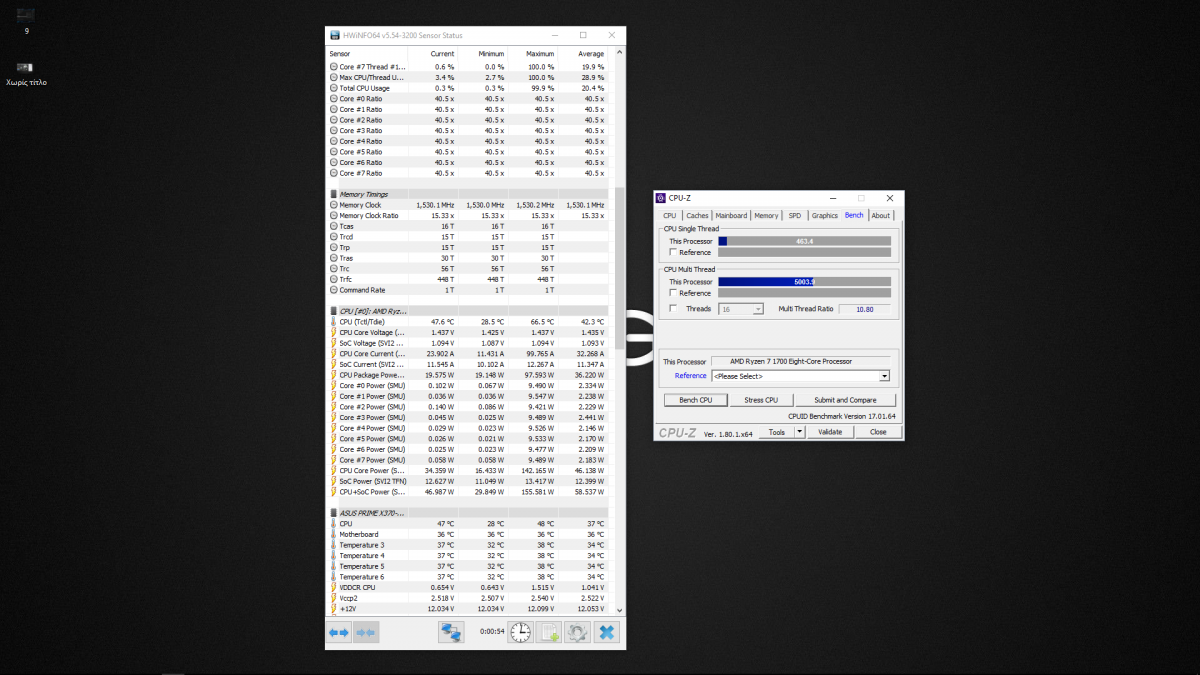Select the Bench tab in CPU-Z
The image size is (1200, 675).
pyautogui.click(x=854, y=215)
